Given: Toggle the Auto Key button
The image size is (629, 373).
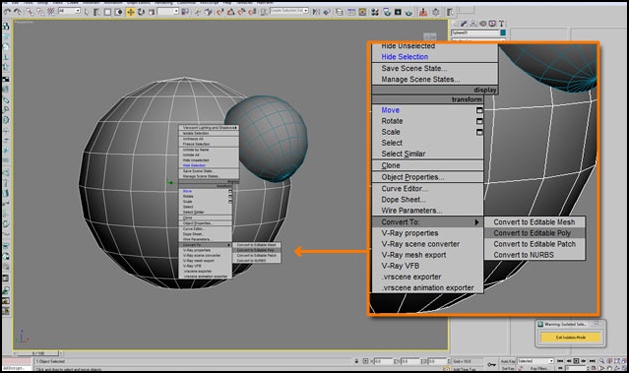Looking at the screenshot, I should pos(508,361).
